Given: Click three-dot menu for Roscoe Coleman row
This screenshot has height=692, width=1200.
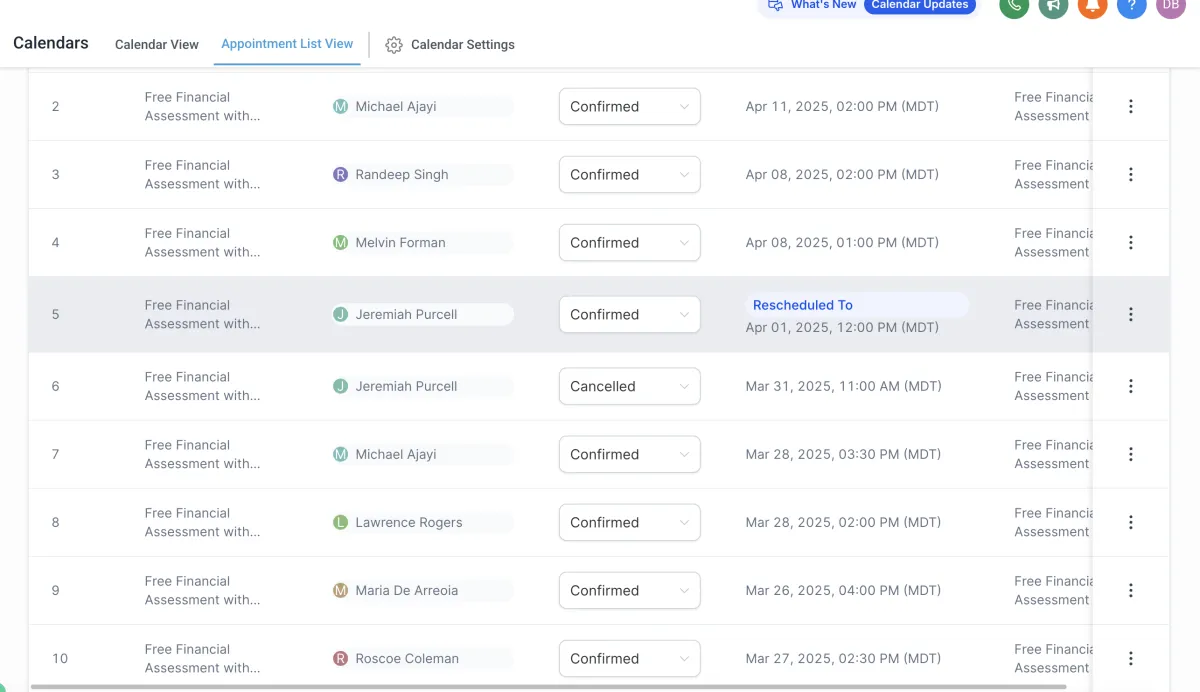Looking at the screenshot, I should coord(1131,658).
